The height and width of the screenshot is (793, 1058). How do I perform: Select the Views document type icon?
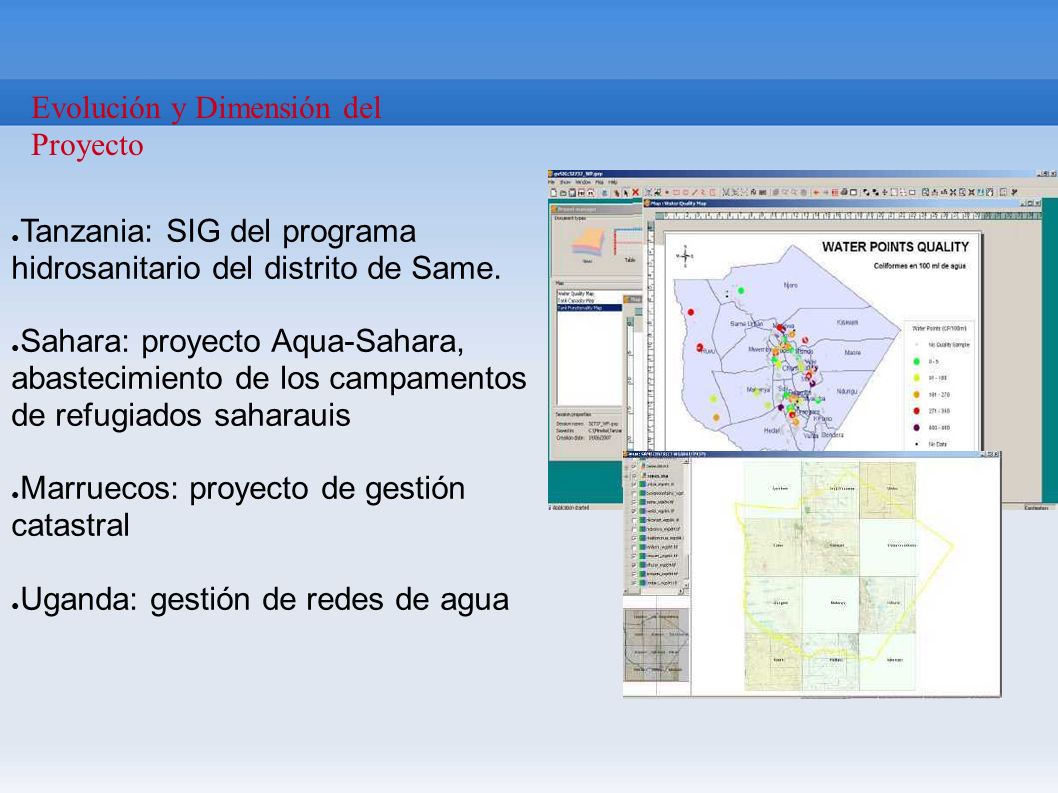point(588,246)
